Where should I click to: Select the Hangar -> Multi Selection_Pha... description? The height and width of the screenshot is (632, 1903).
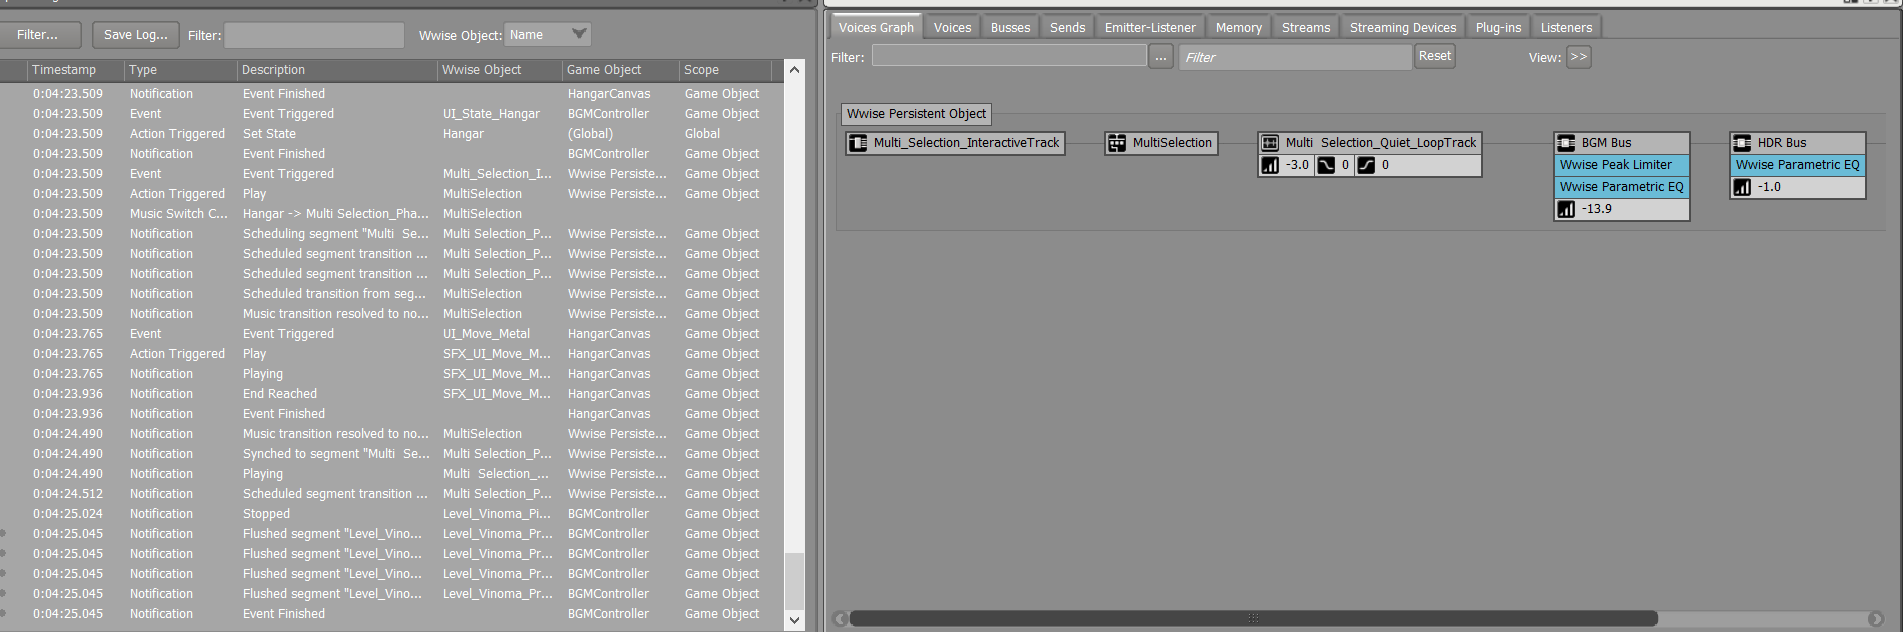(x=336, y=214)
